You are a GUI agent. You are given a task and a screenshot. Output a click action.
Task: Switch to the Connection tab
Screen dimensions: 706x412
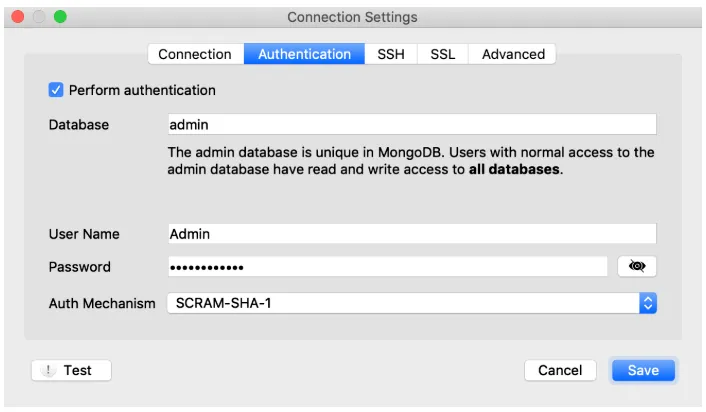coord(195,54)
